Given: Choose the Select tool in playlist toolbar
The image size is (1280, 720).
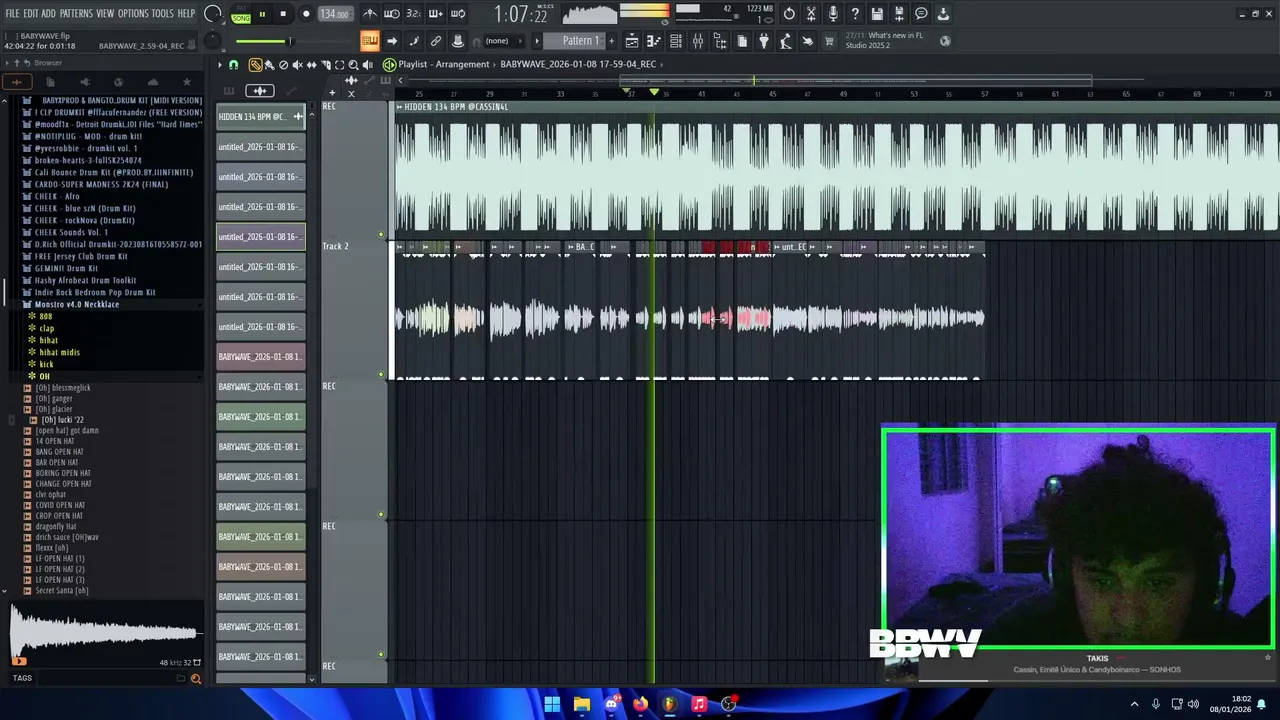Looking at the screenshot, I should [x=340, y=64].
